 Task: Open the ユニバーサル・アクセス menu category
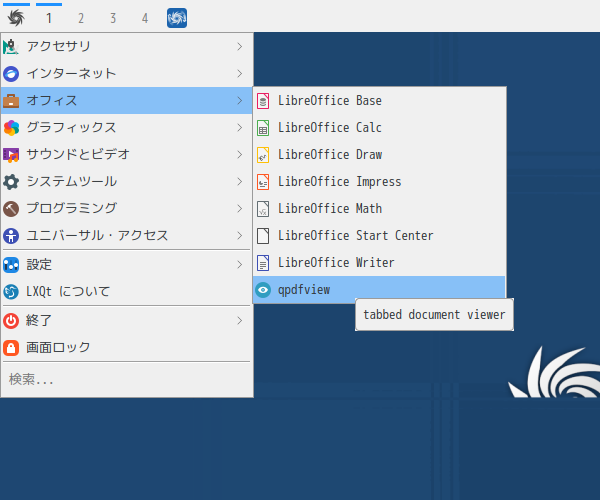point(127,236)
